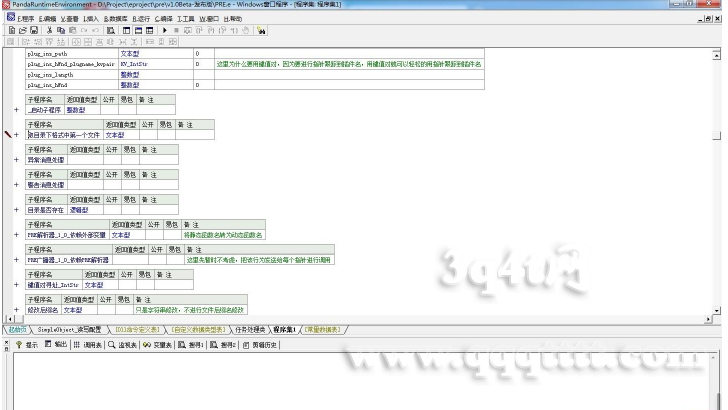
Task: Switch to 任务处理类 tab
Action: [x=250, y=330]
